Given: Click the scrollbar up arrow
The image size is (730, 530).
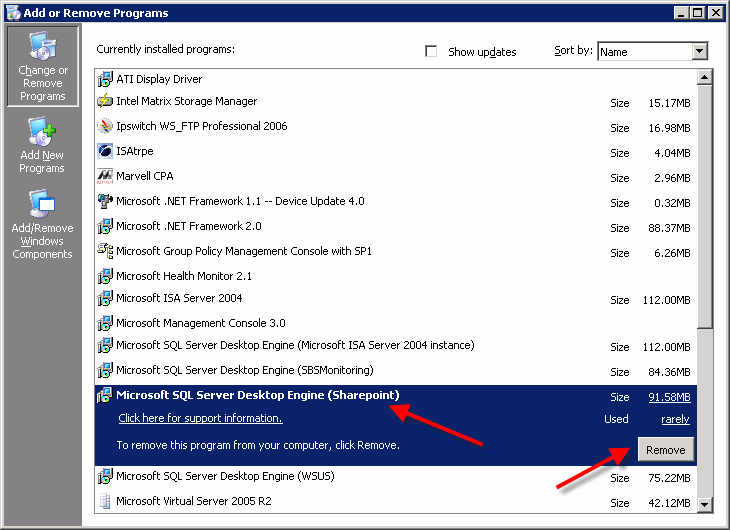Looking at the screenshot, I should [705, 77].
